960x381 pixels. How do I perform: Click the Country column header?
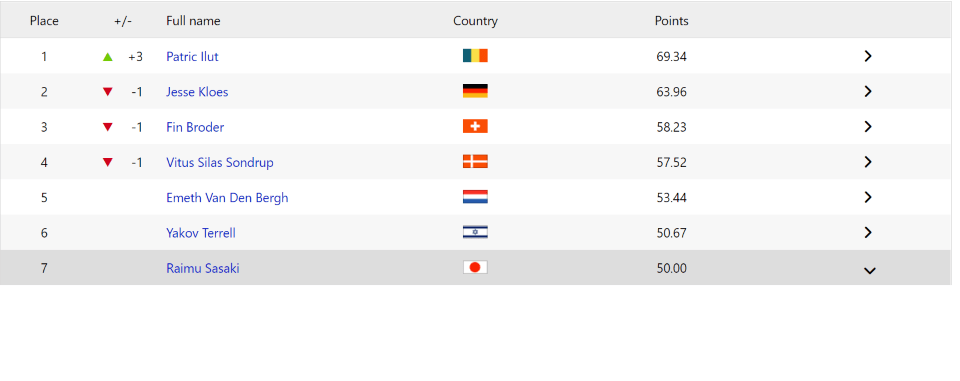click(x=475, y=21)
